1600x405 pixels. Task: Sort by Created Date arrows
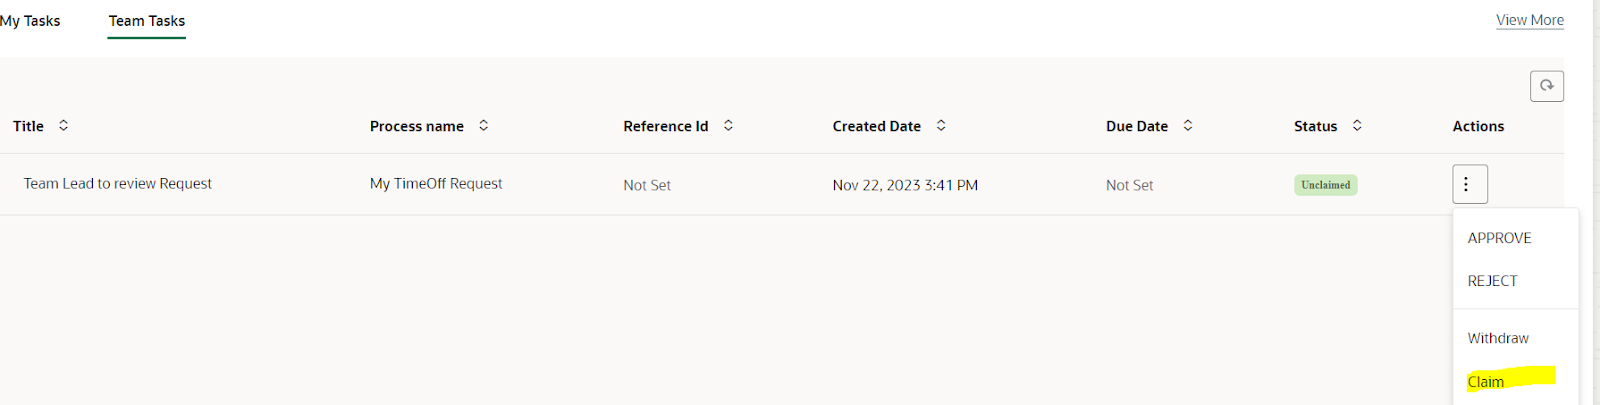click(941, 126)
